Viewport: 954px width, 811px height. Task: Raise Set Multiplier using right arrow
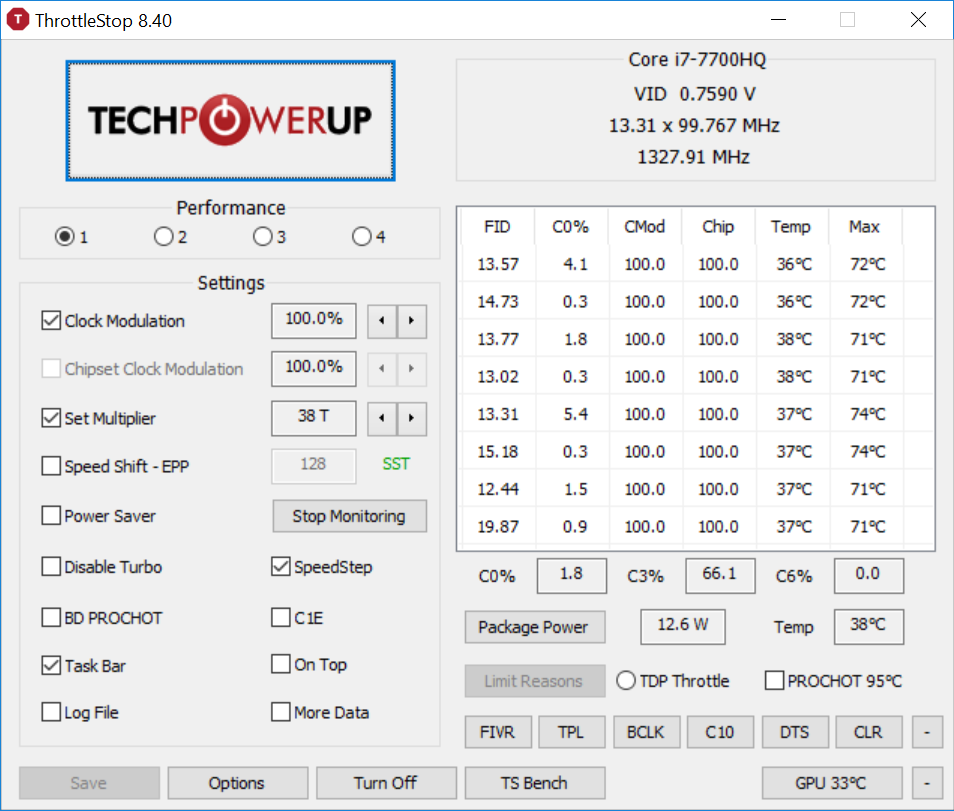pyautogui.click(x=412, y=418)
